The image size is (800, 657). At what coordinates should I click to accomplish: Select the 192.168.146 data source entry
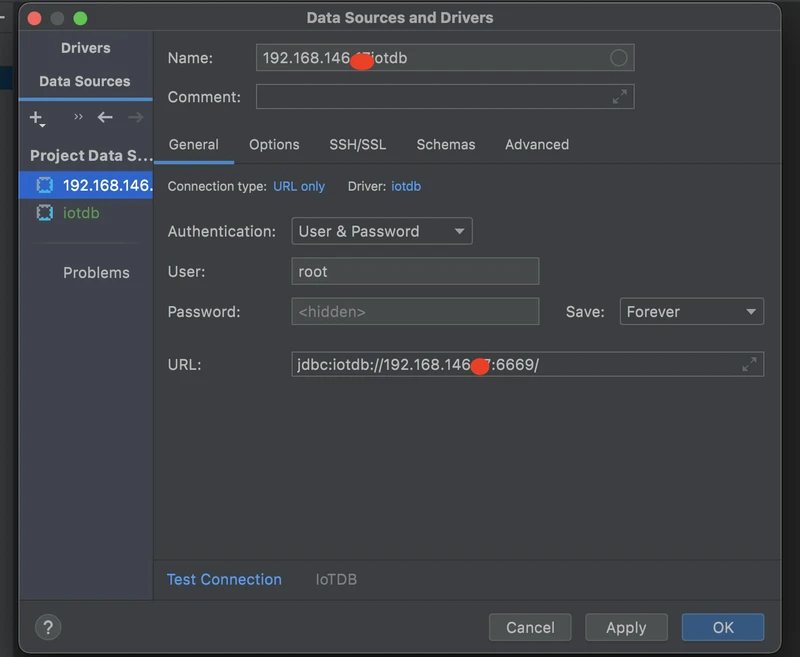86,185
